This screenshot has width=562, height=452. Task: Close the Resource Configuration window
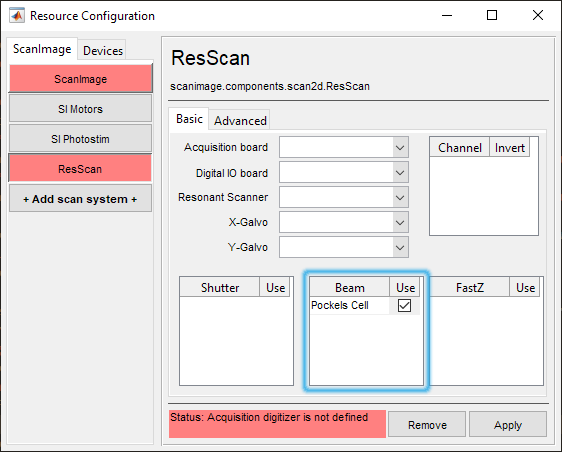coord(538,15)
